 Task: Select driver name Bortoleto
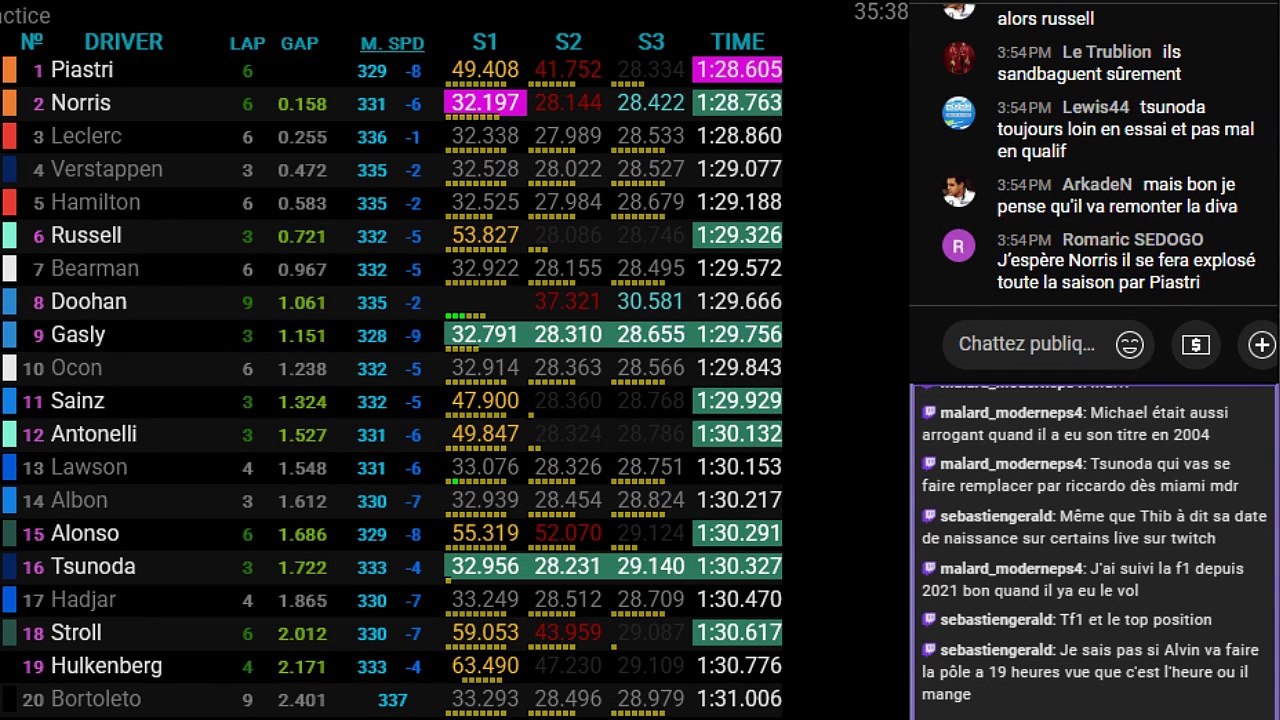[96, 698]
